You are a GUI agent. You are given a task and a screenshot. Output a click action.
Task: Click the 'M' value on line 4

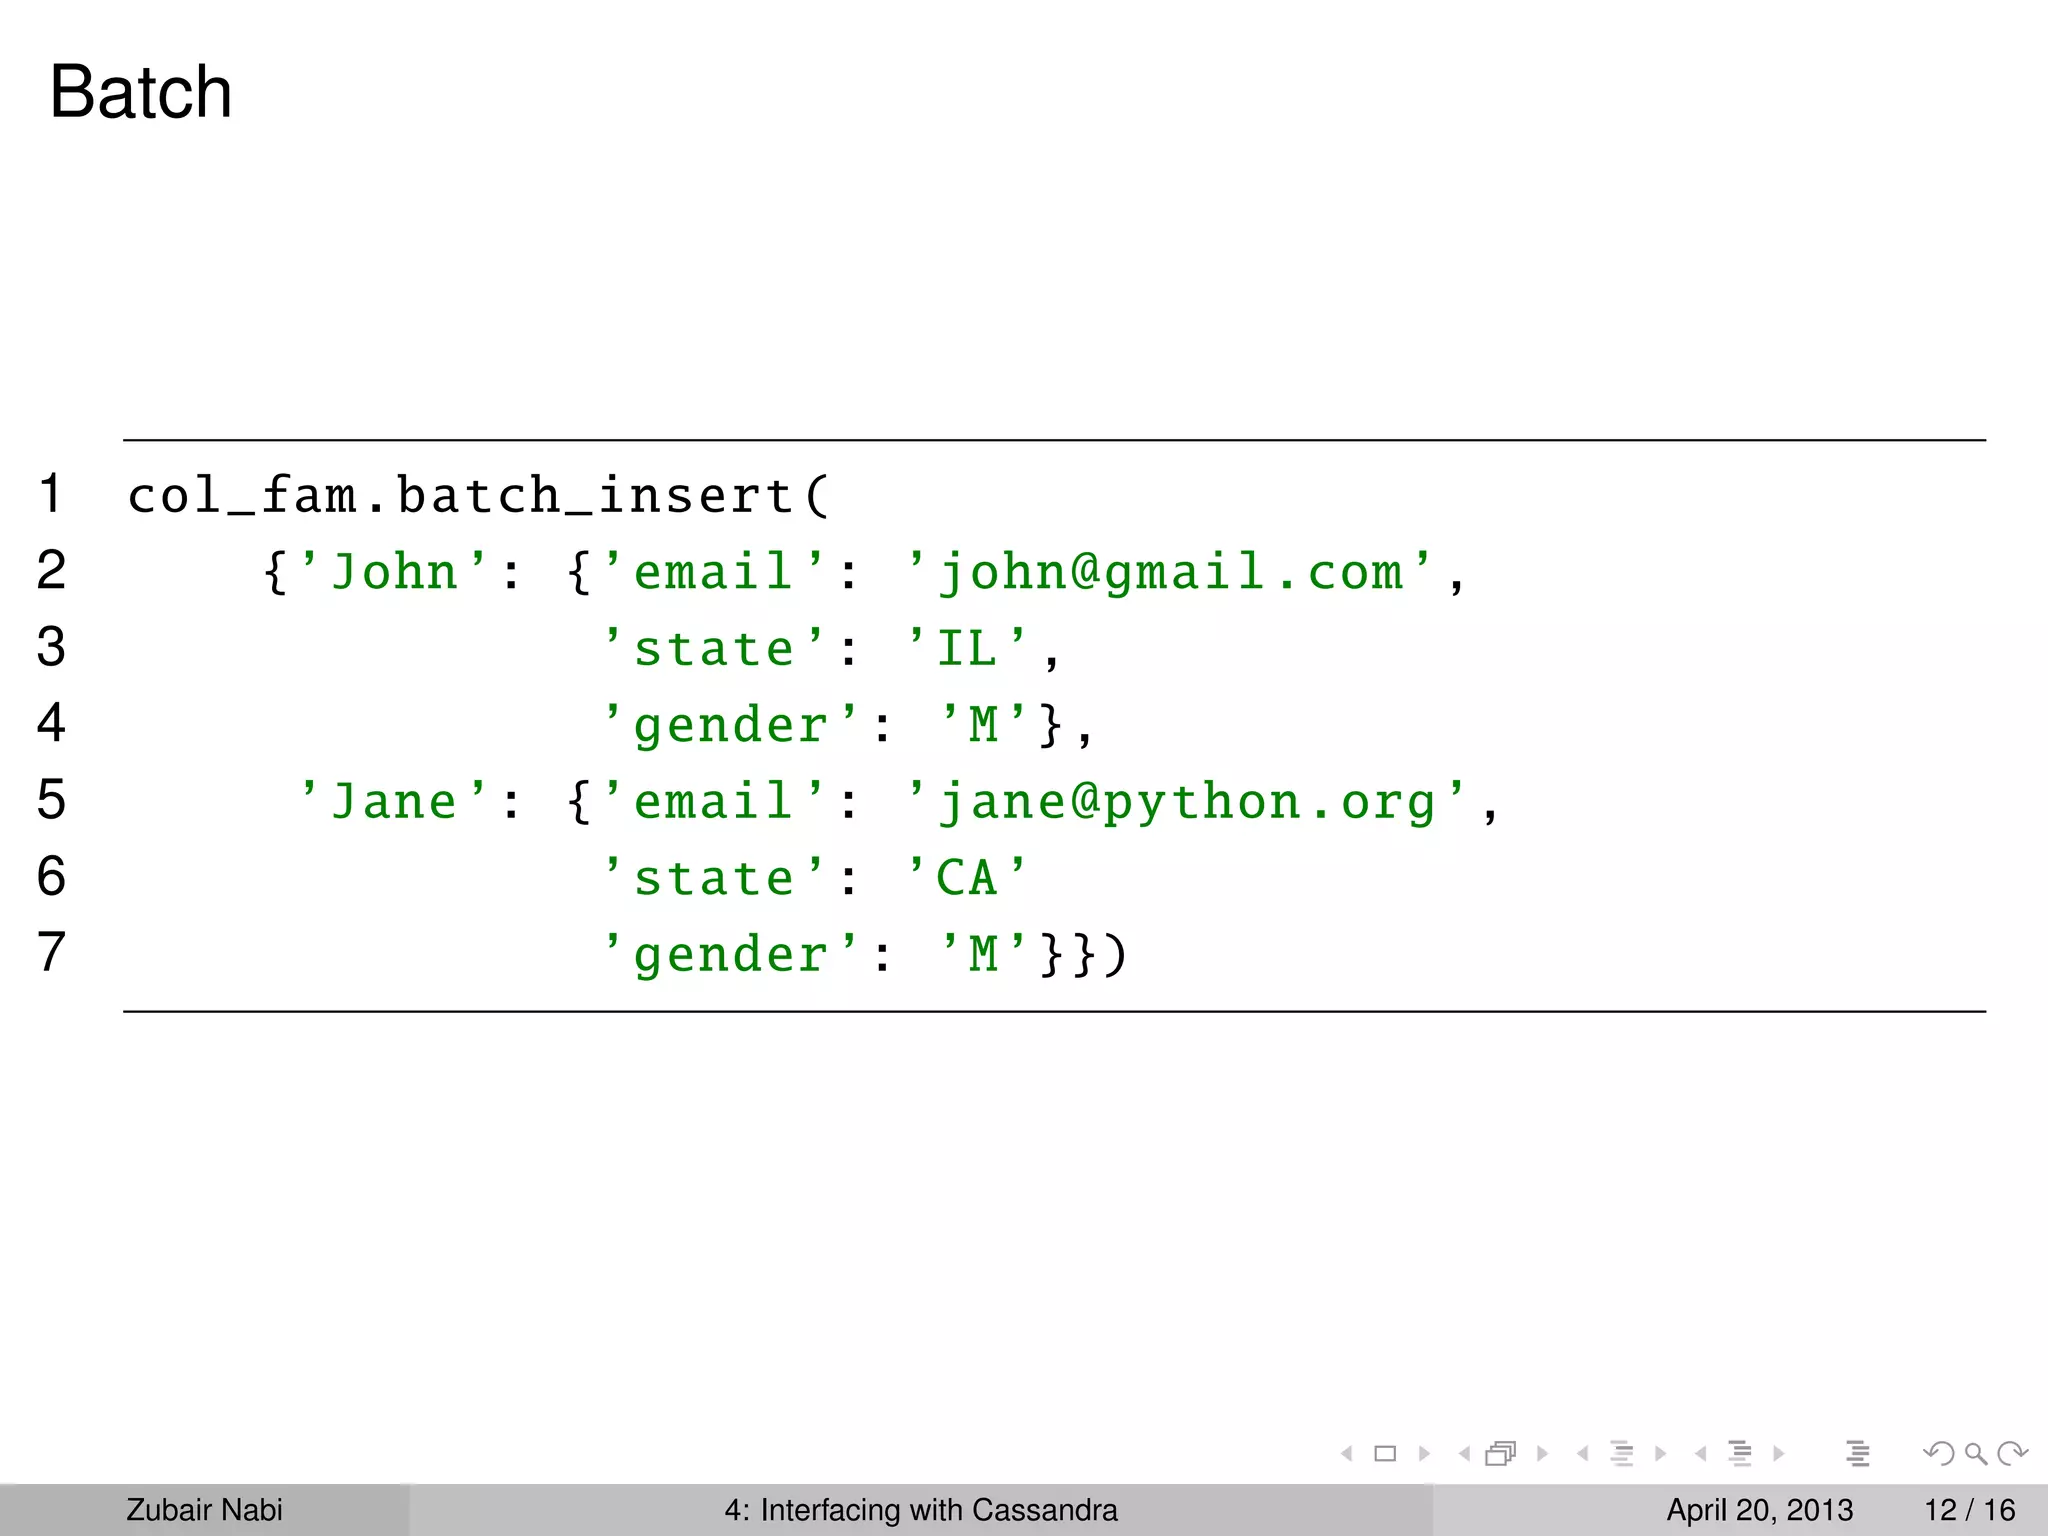pyautogui.click(x=984, y=724)
